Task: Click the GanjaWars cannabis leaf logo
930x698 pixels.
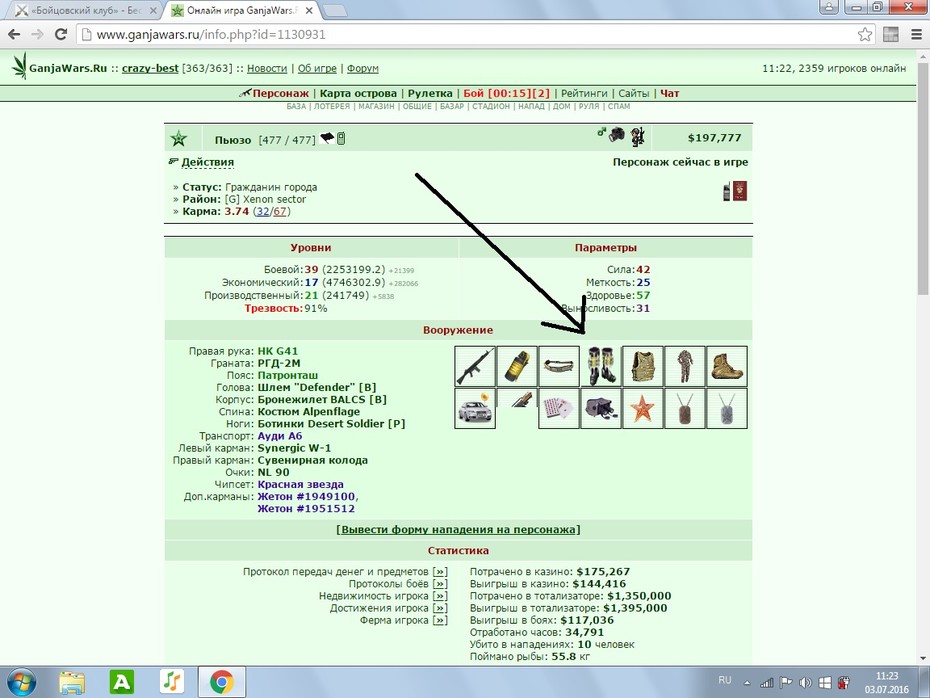Action: tap(20, 66)
